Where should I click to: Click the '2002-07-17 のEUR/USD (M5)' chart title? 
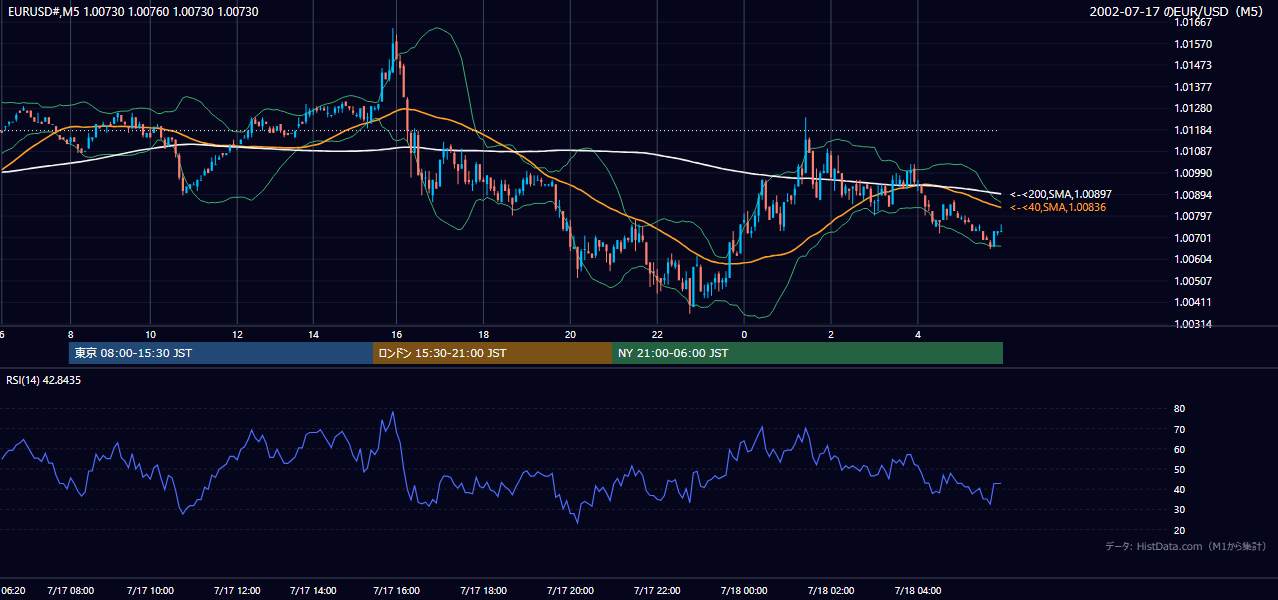(x=1177, y=11)
